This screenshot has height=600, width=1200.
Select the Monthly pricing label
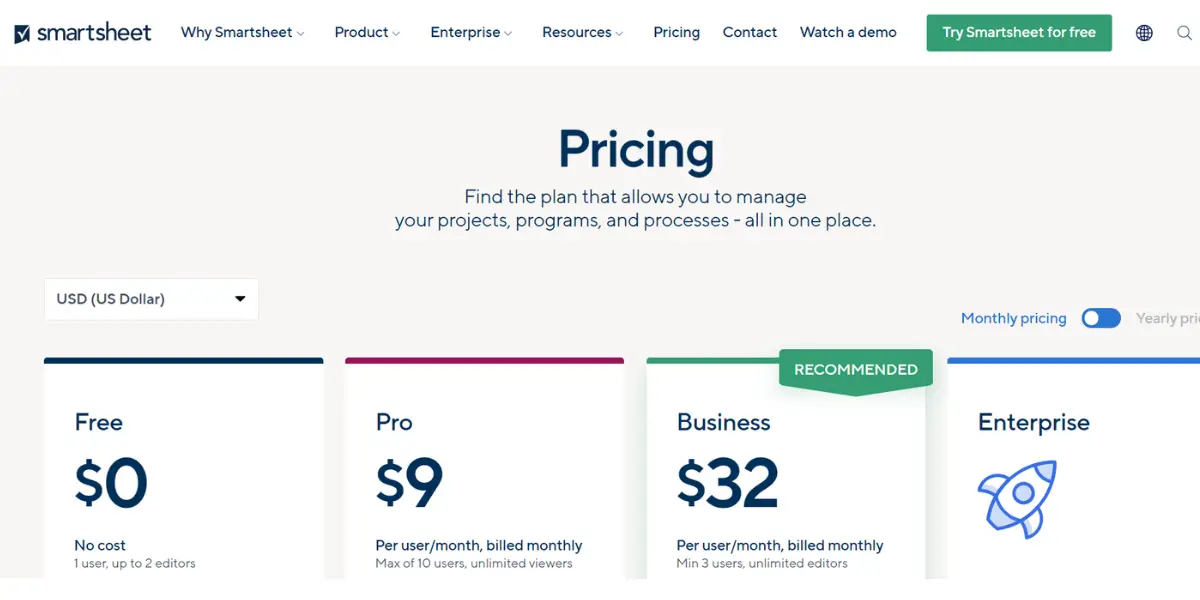point(1013,318)
